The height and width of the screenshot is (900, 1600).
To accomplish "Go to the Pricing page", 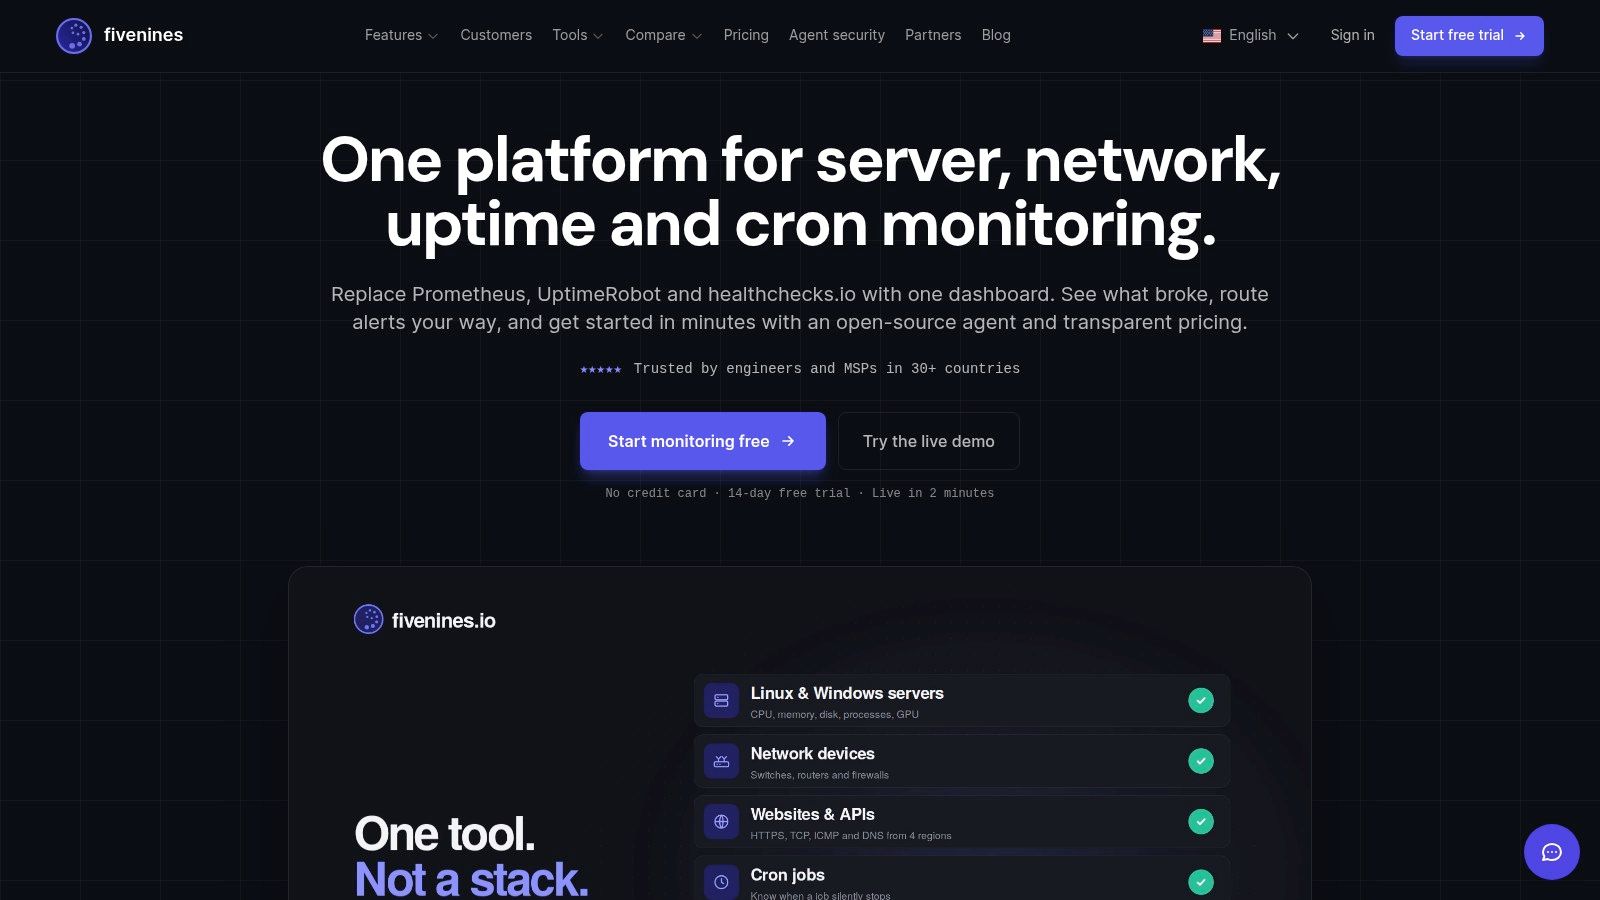I will click(x=746, y=35).
